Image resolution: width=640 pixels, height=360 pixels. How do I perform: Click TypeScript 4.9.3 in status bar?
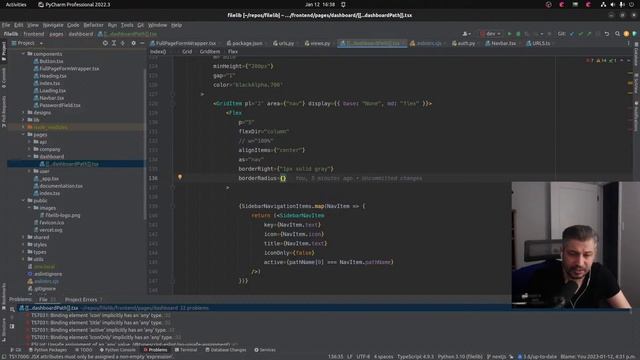416,356
